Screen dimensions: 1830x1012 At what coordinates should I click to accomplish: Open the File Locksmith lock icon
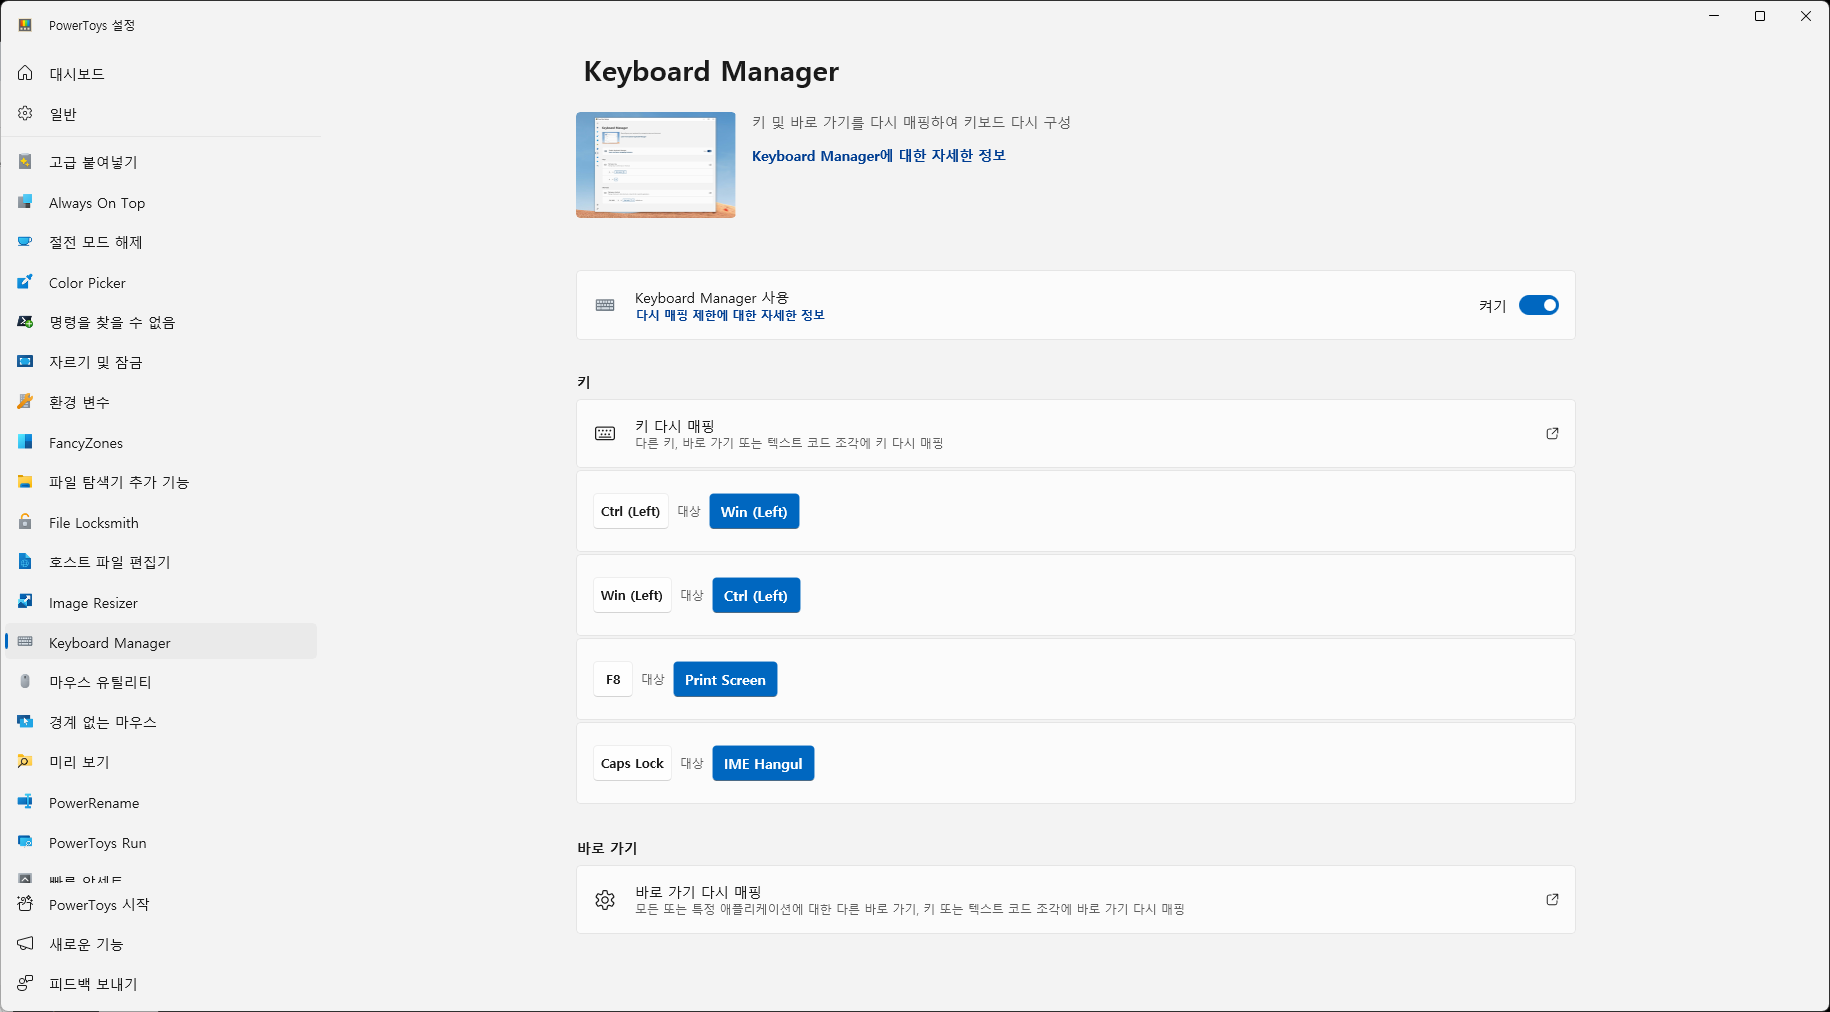(25, 522)
